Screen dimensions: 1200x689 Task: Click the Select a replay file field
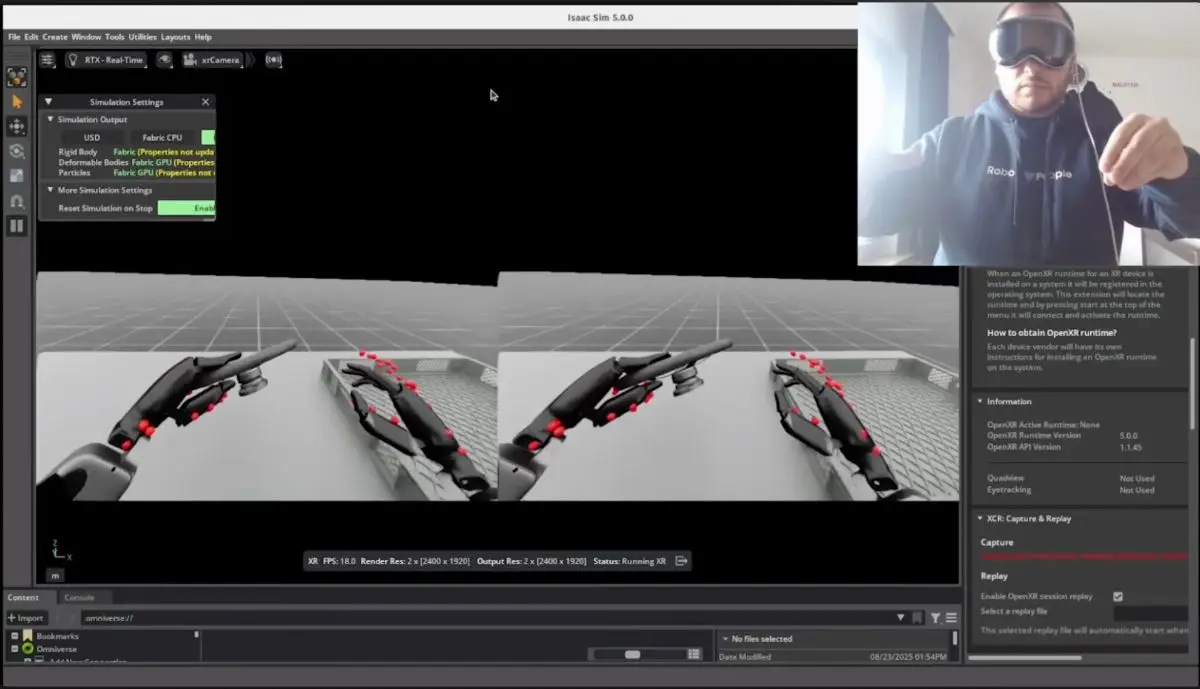coord(1150,612)
